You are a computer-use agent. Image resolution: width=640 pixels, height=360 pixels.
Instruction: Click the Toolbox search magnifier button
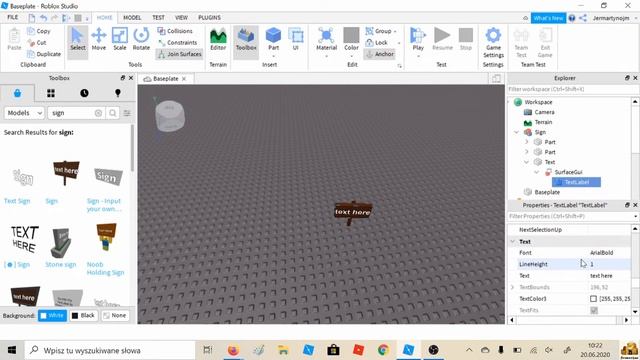(113, 113)
